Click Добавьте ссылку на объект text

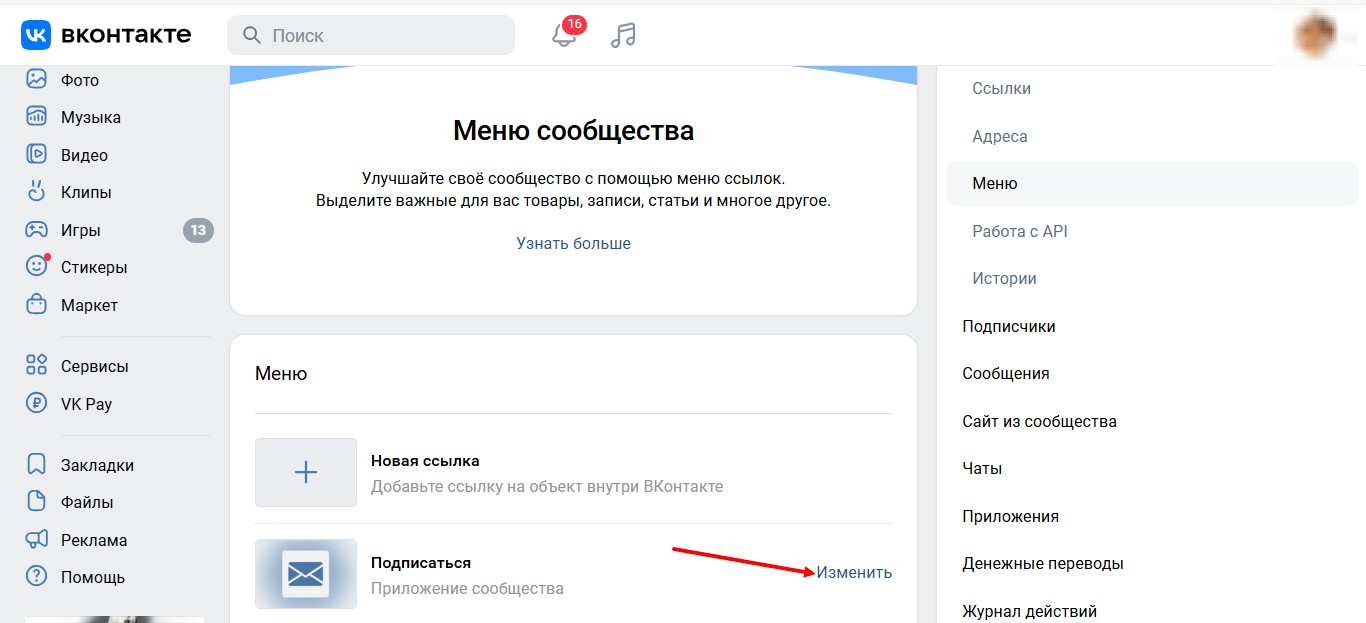tap(547, 487)
